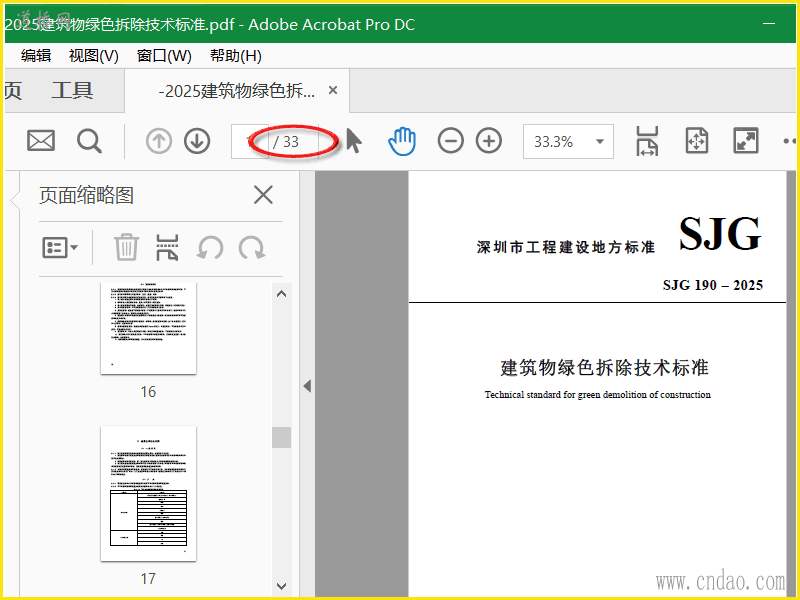
Task: Minimize the Acrobat window
Action: pyautogui.click(x=769, y=23)
